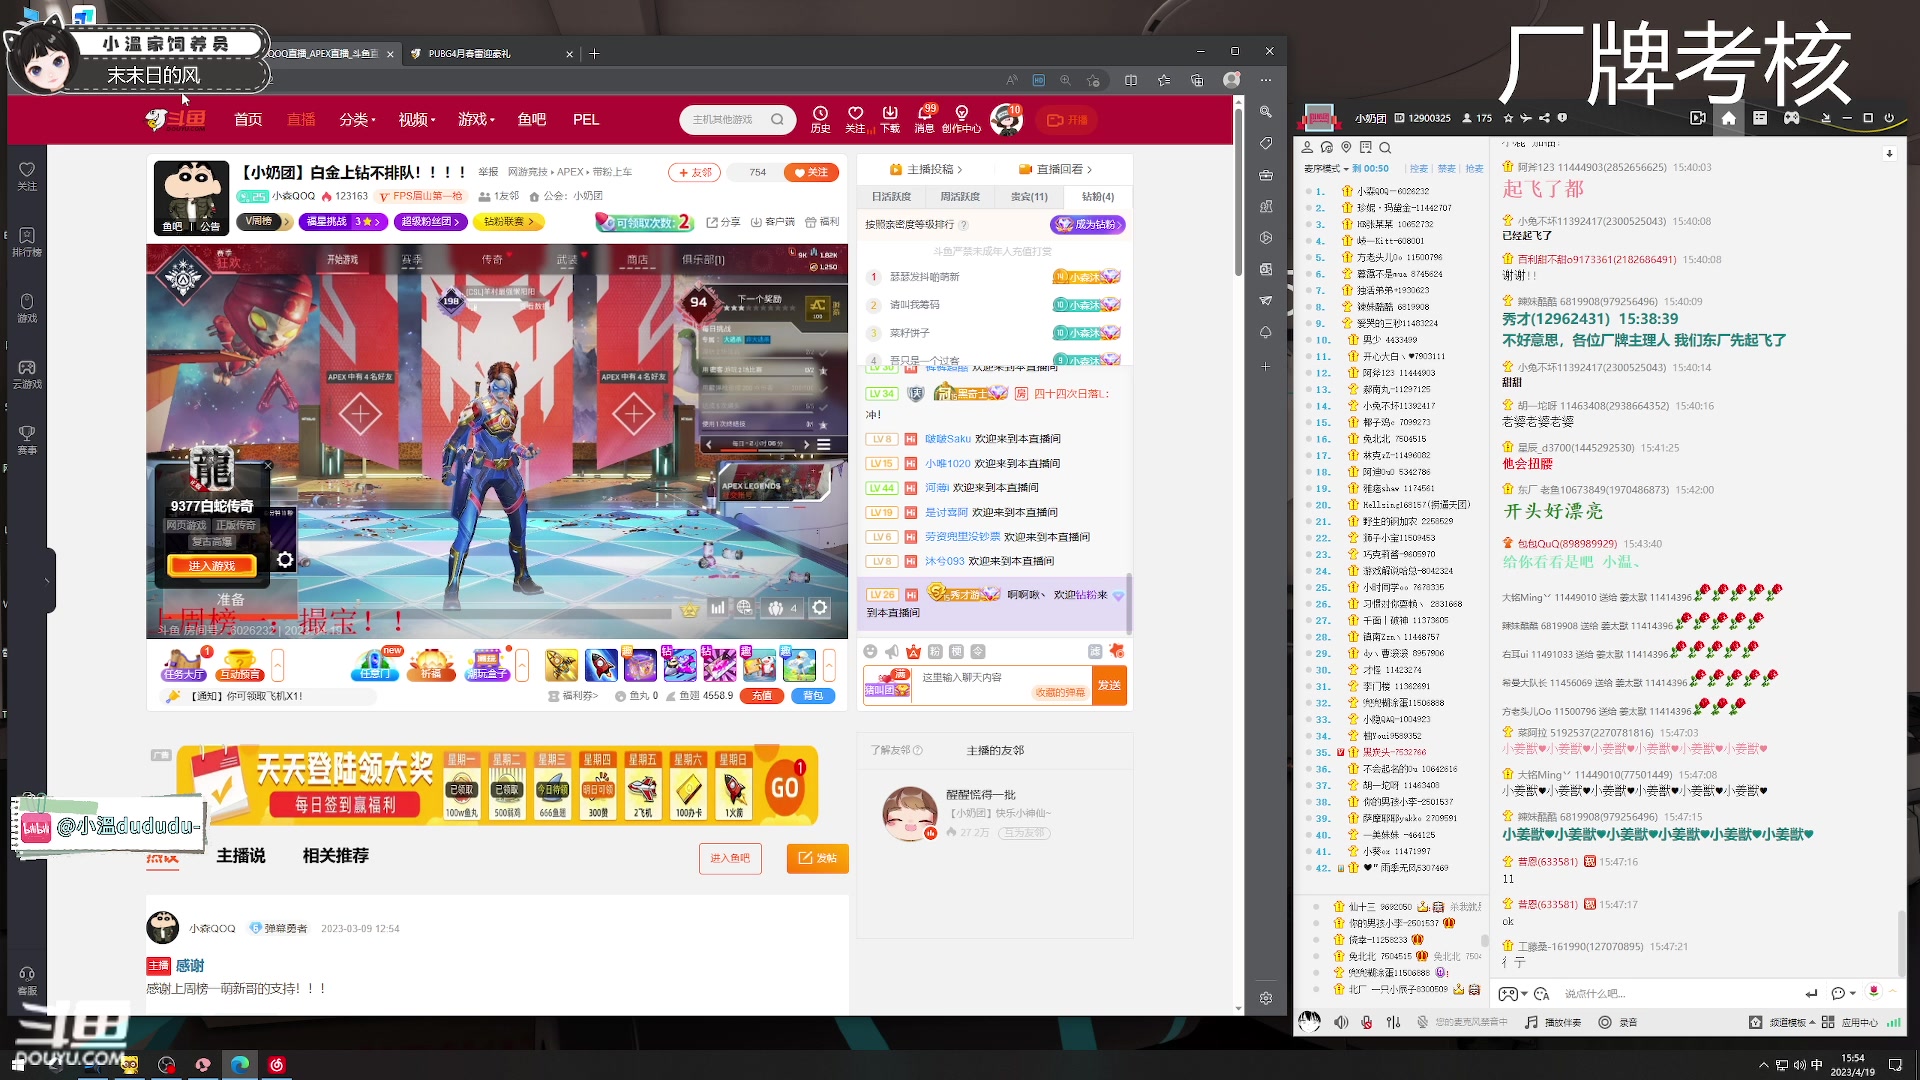Open Microsoft Edge from the taskbar
This screenshot has height=1080, width=1920.
coord(240,1065)
